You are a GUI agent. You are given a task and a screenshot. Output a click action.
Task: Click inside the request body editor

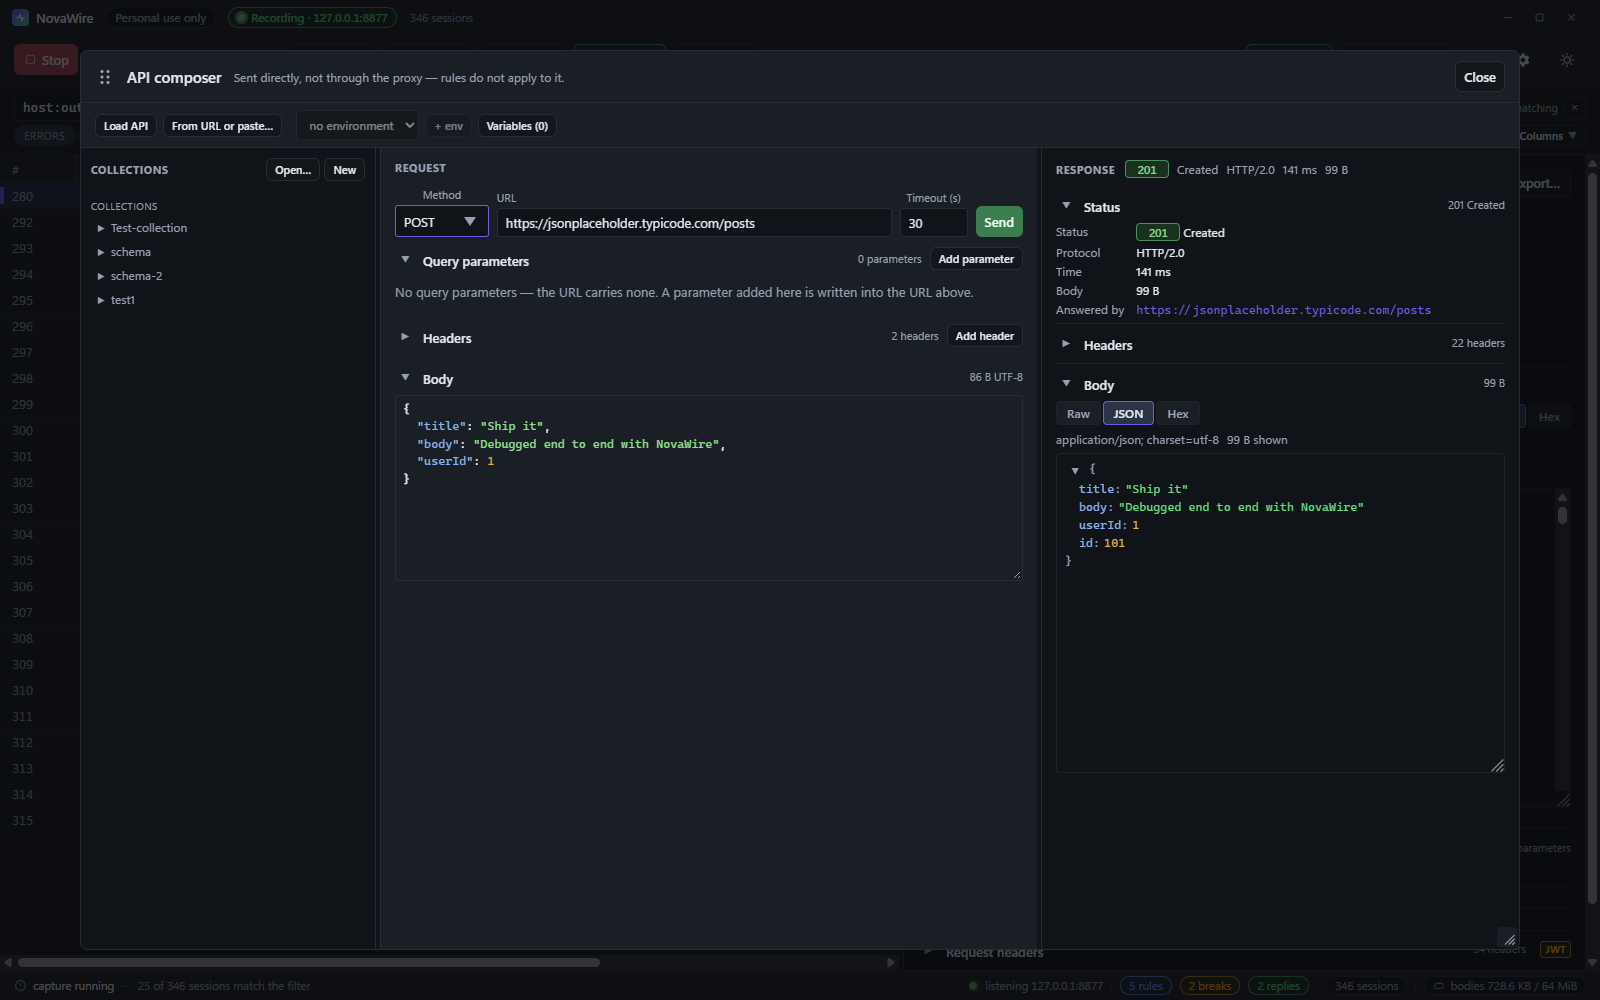click(709, 488)
